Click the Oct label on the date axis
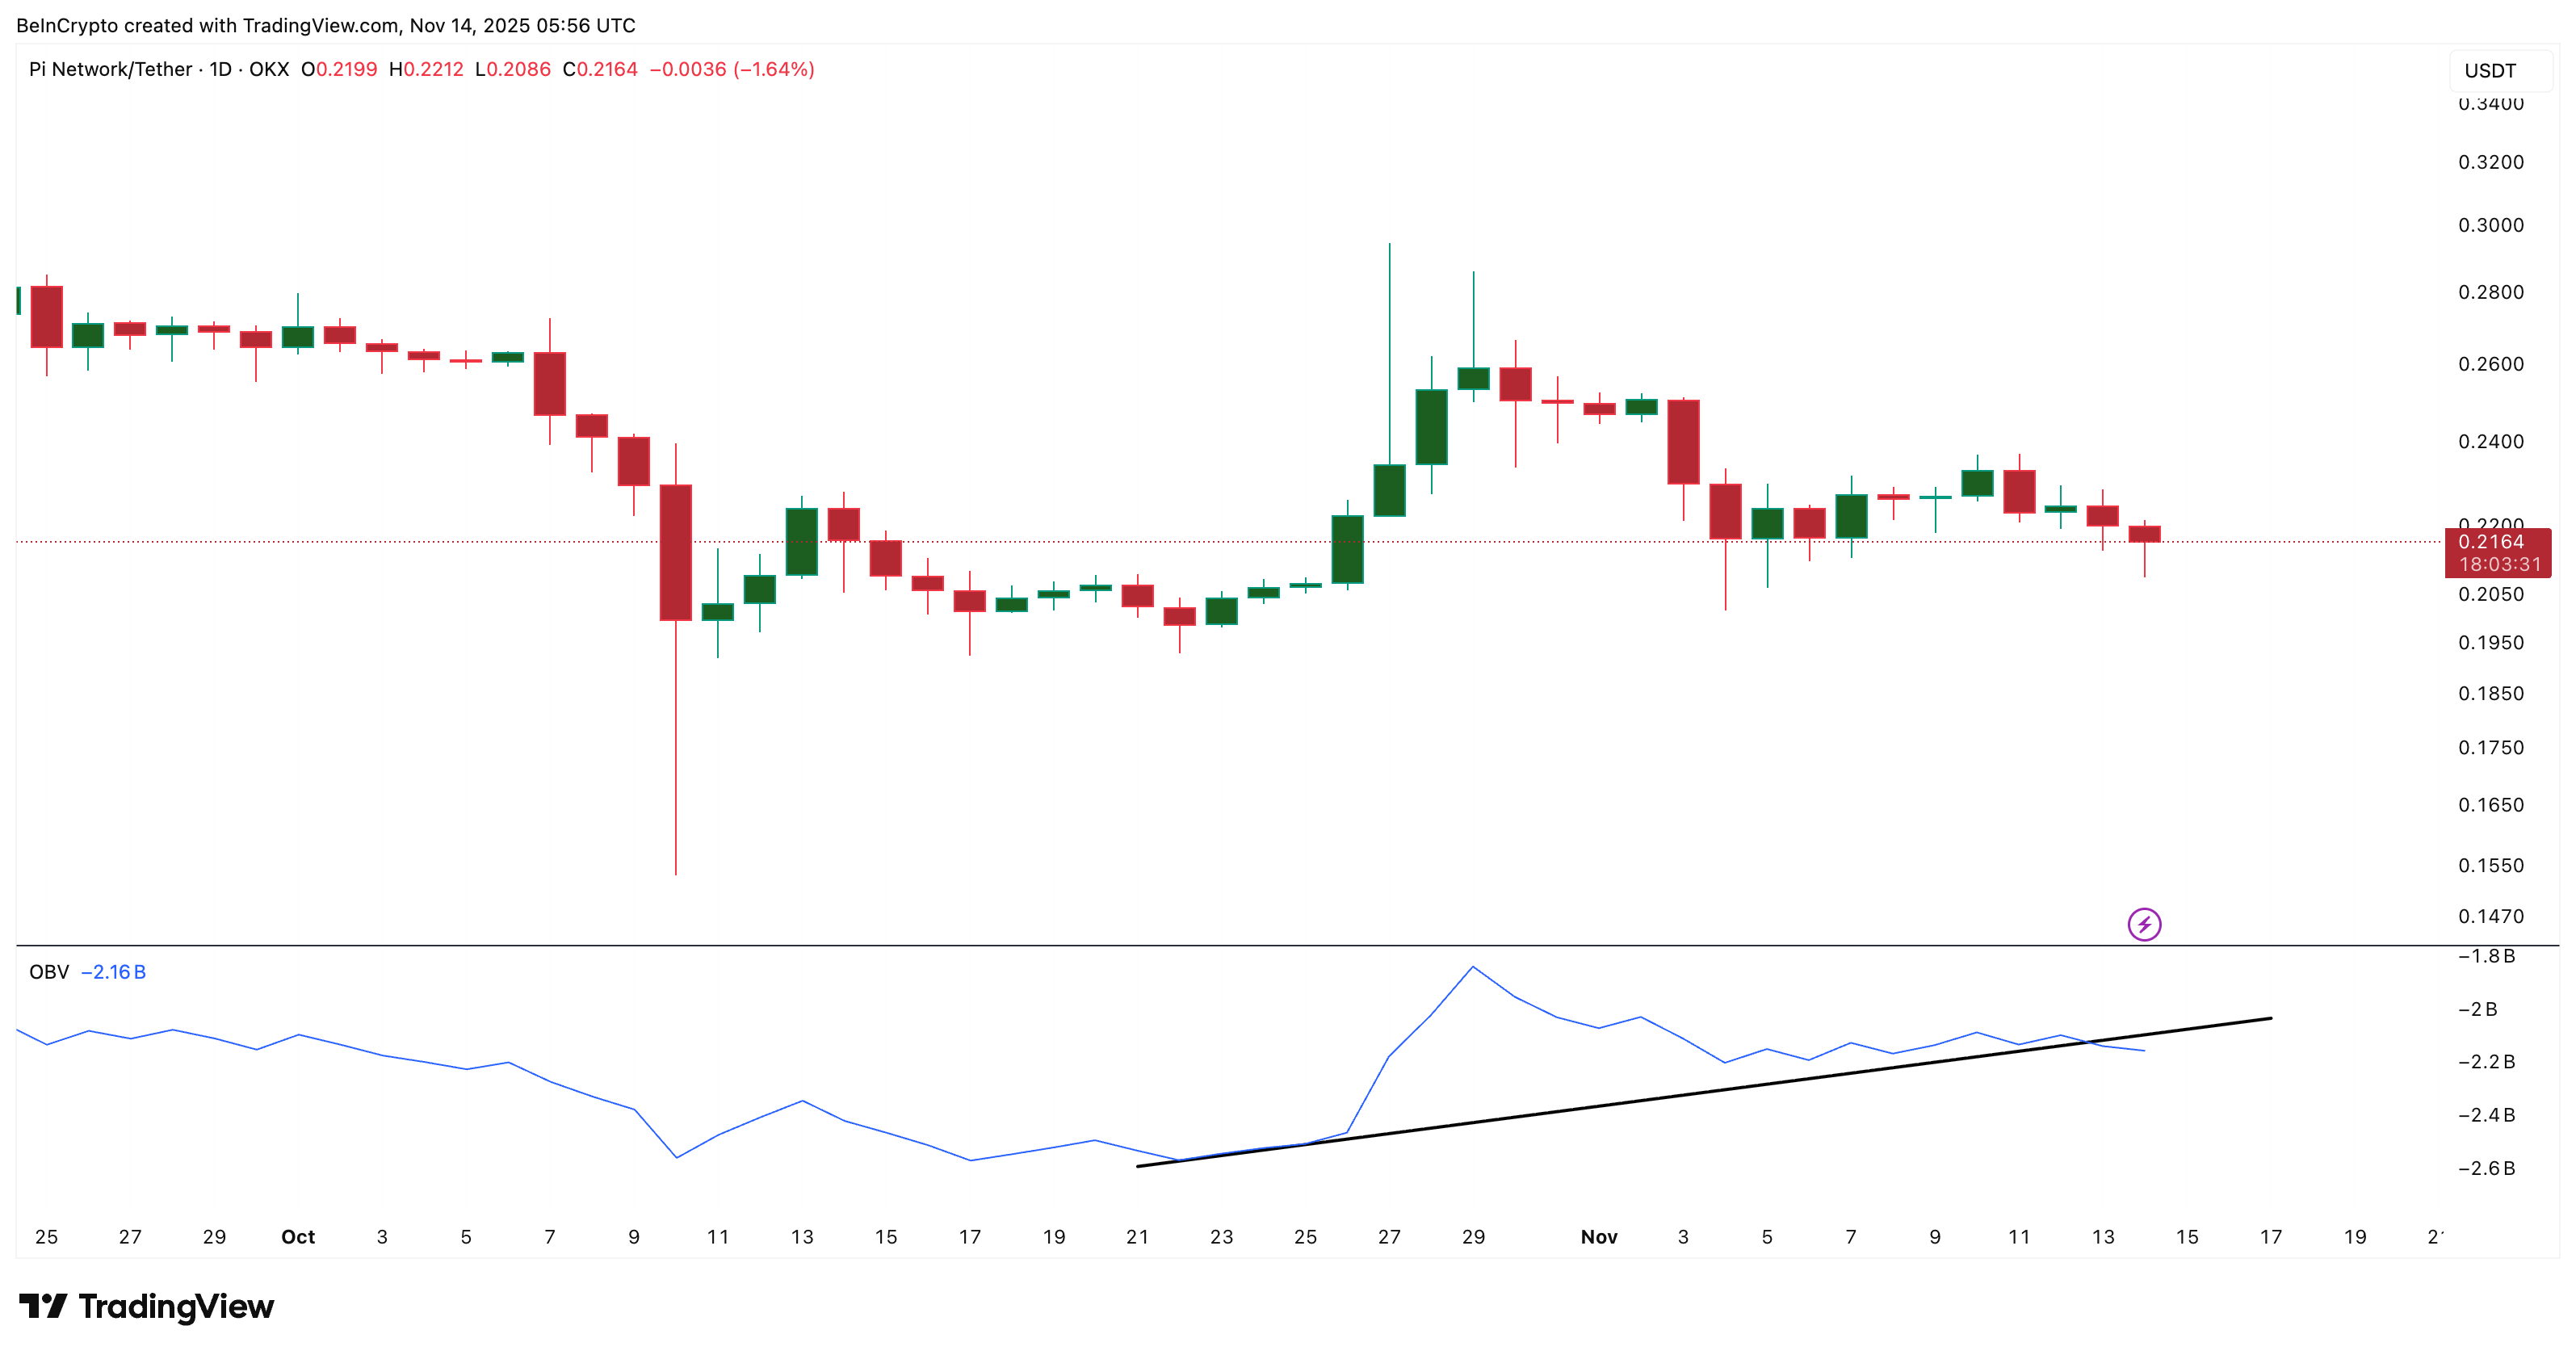This screenshot has height=1355, width=2576. (298, 1237)
